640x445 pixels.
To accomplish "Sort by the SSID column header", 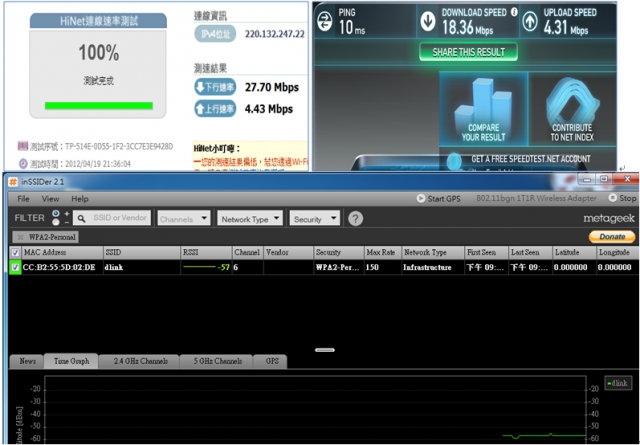I will tap(142, 252).
